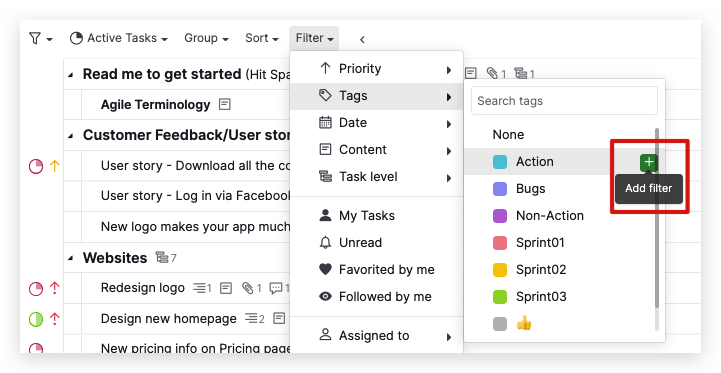This screenshot has width=721, height=373.
Task: Select the None tag option
Action: pyautogui.click(x=508, y=135)
